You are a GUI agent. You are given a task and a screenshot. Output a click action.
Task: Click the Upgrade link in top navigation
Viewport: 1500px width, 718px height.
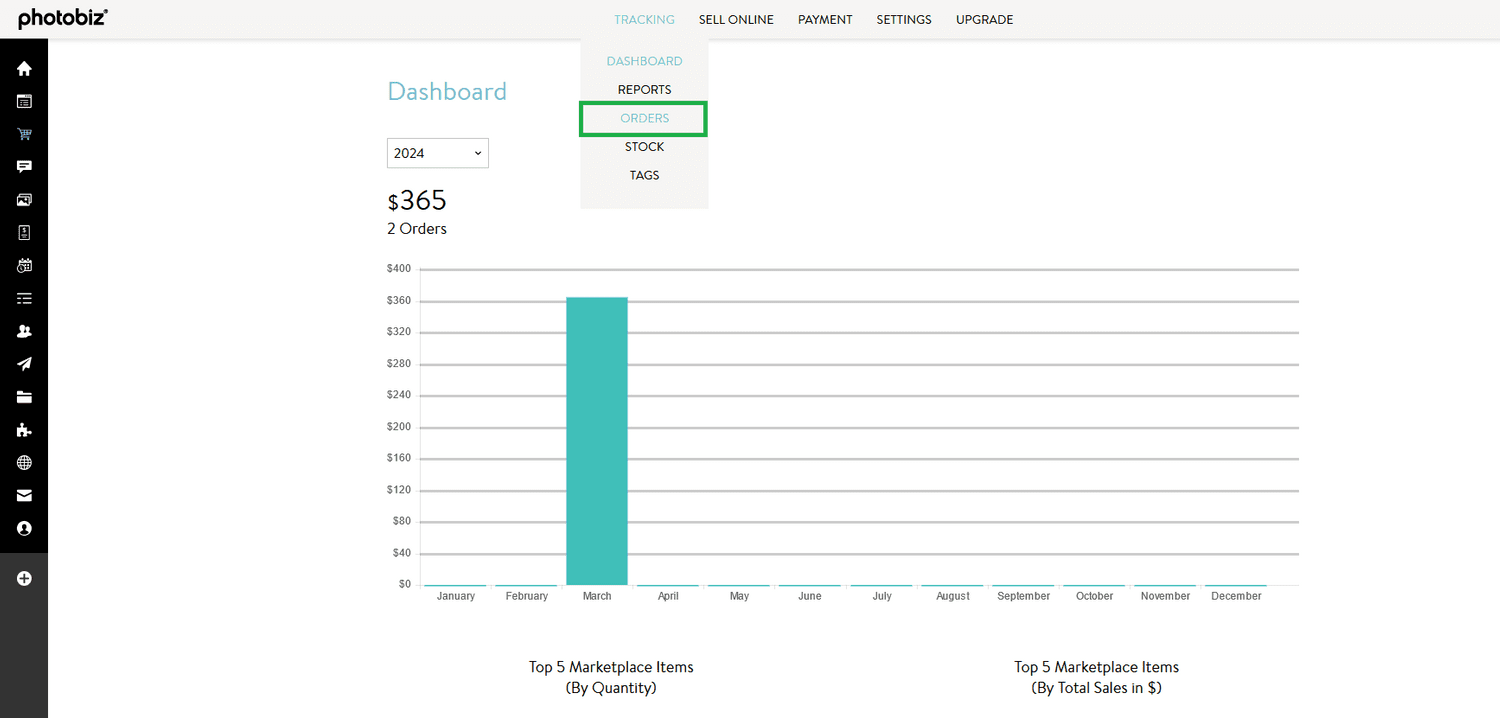[984, 20]
